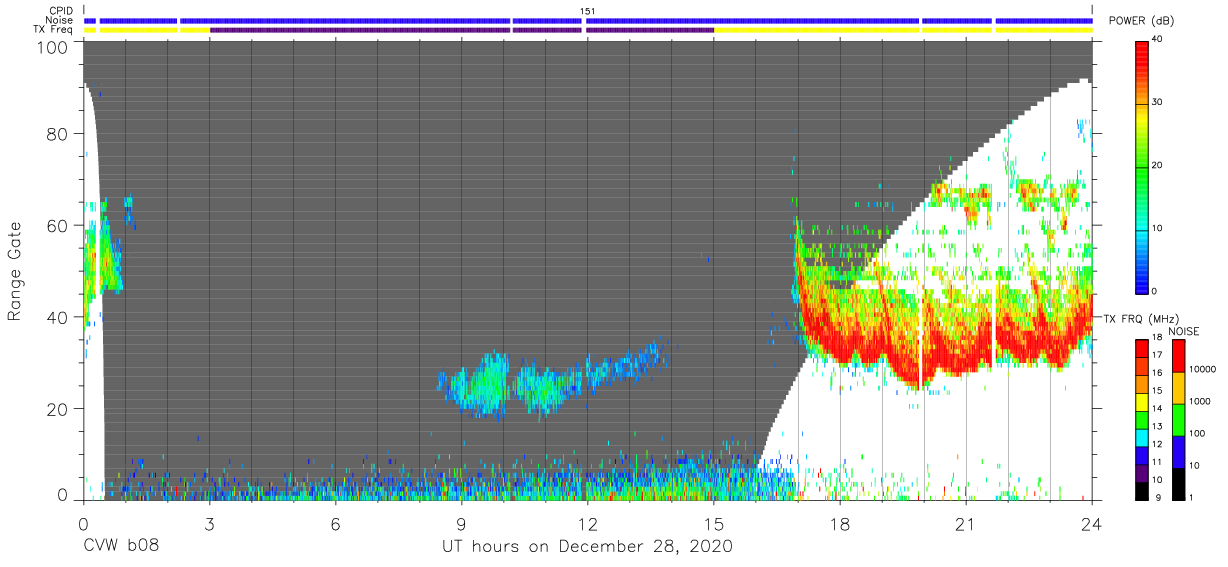The width and height of the screenshot is (1228, 567).
Task: Click power colorbar label '40'
Action: [1159, 39]
